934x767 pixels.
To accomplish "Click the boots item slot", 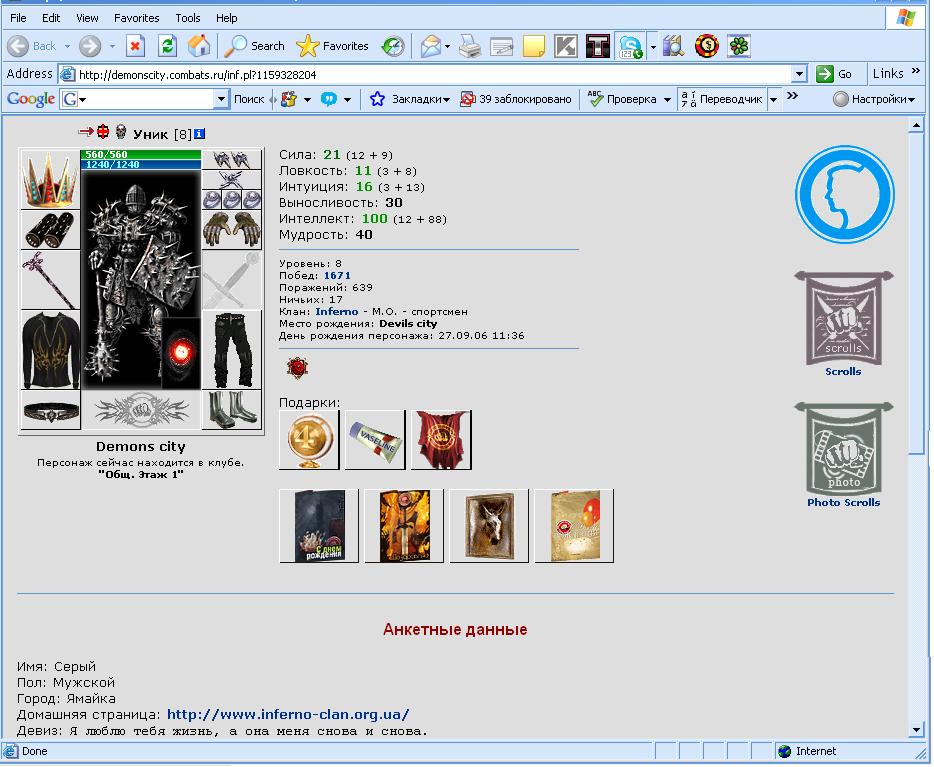I will point(232,410).
